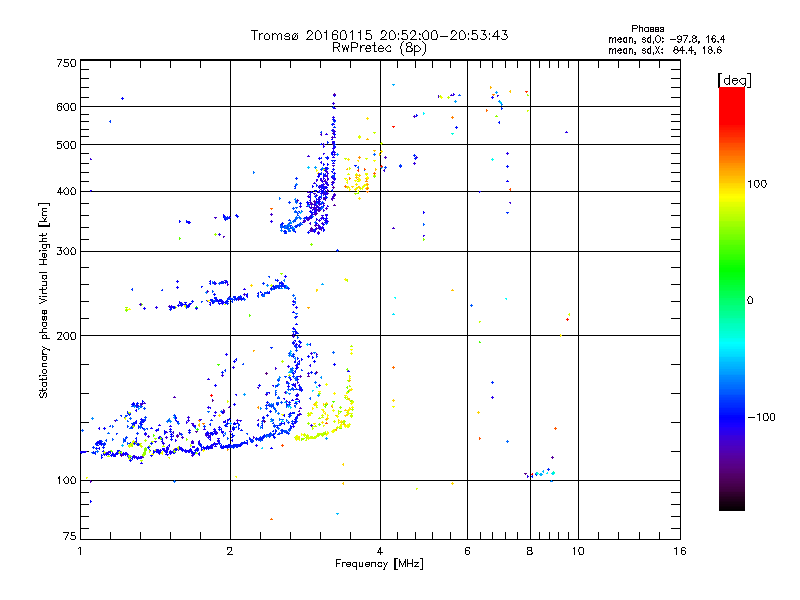Click the x-axis tick label '2'
The width and height of the screenshot is (800, 600).
[x=230, y=551]
